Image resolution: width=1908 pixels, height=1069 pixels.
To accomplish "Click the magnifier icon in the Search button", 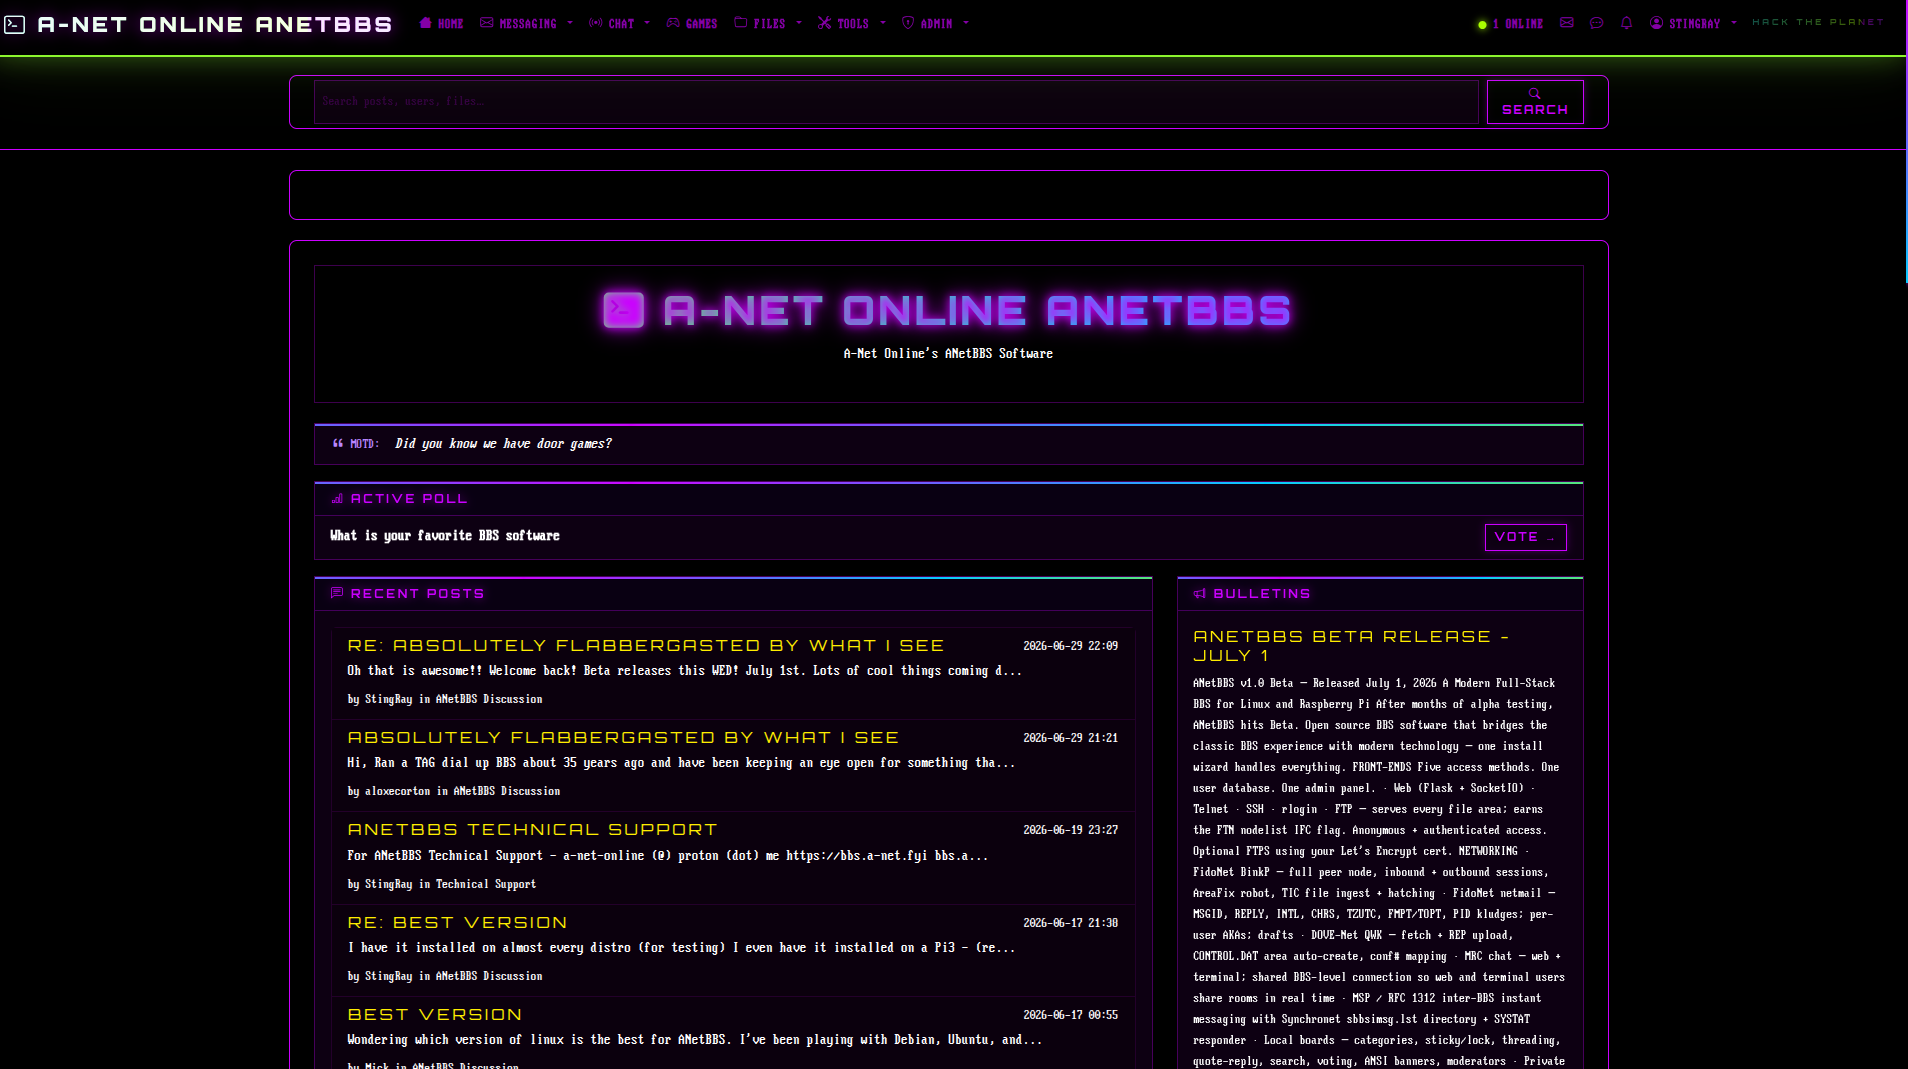I will point(1535,94).
